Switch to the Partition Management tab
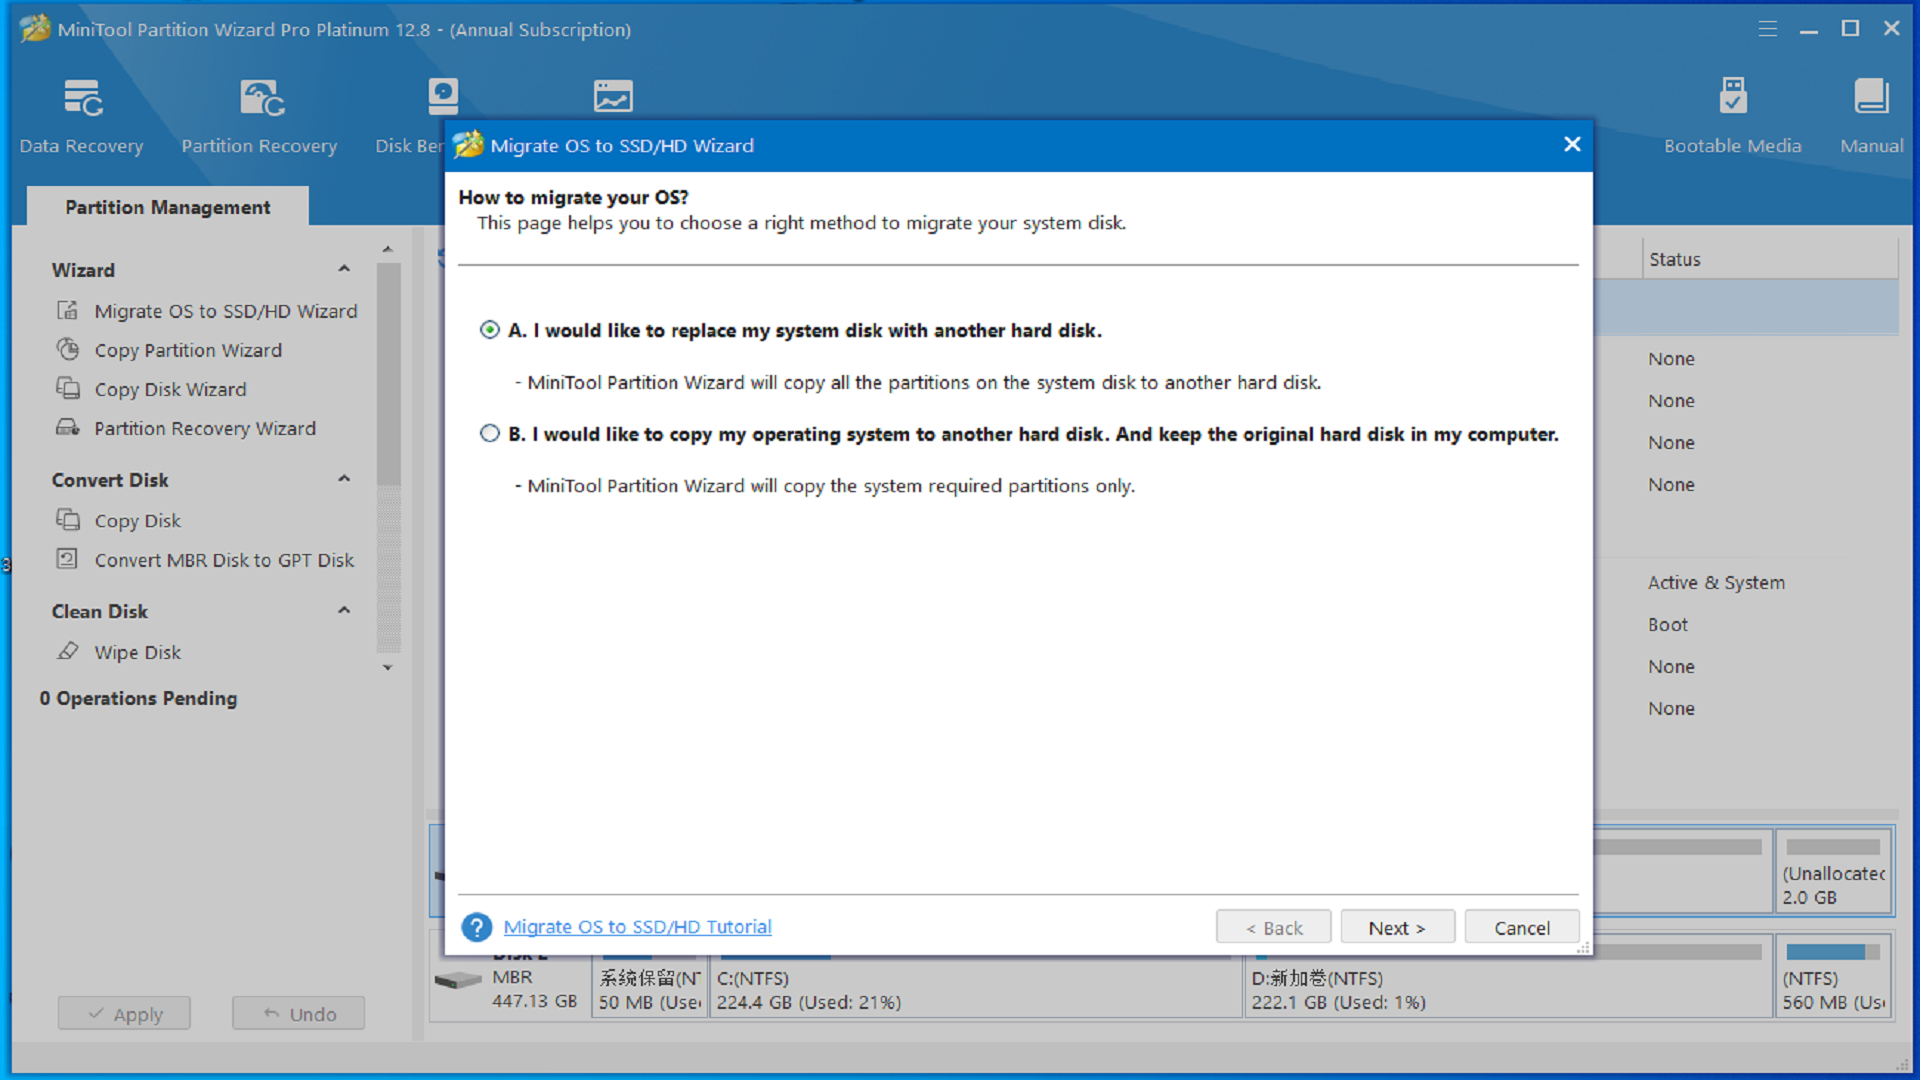This screenshot has height=1080, width=1920. (166, 207)
